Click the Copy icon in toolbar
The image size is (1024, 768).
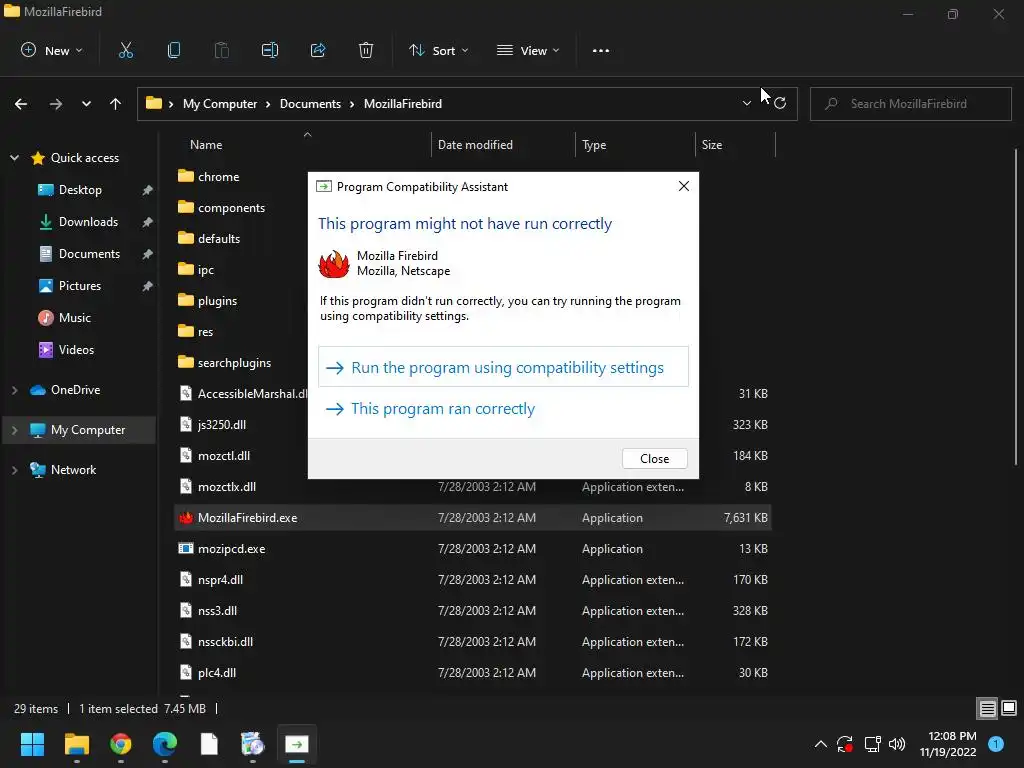[x=174, y=50]
